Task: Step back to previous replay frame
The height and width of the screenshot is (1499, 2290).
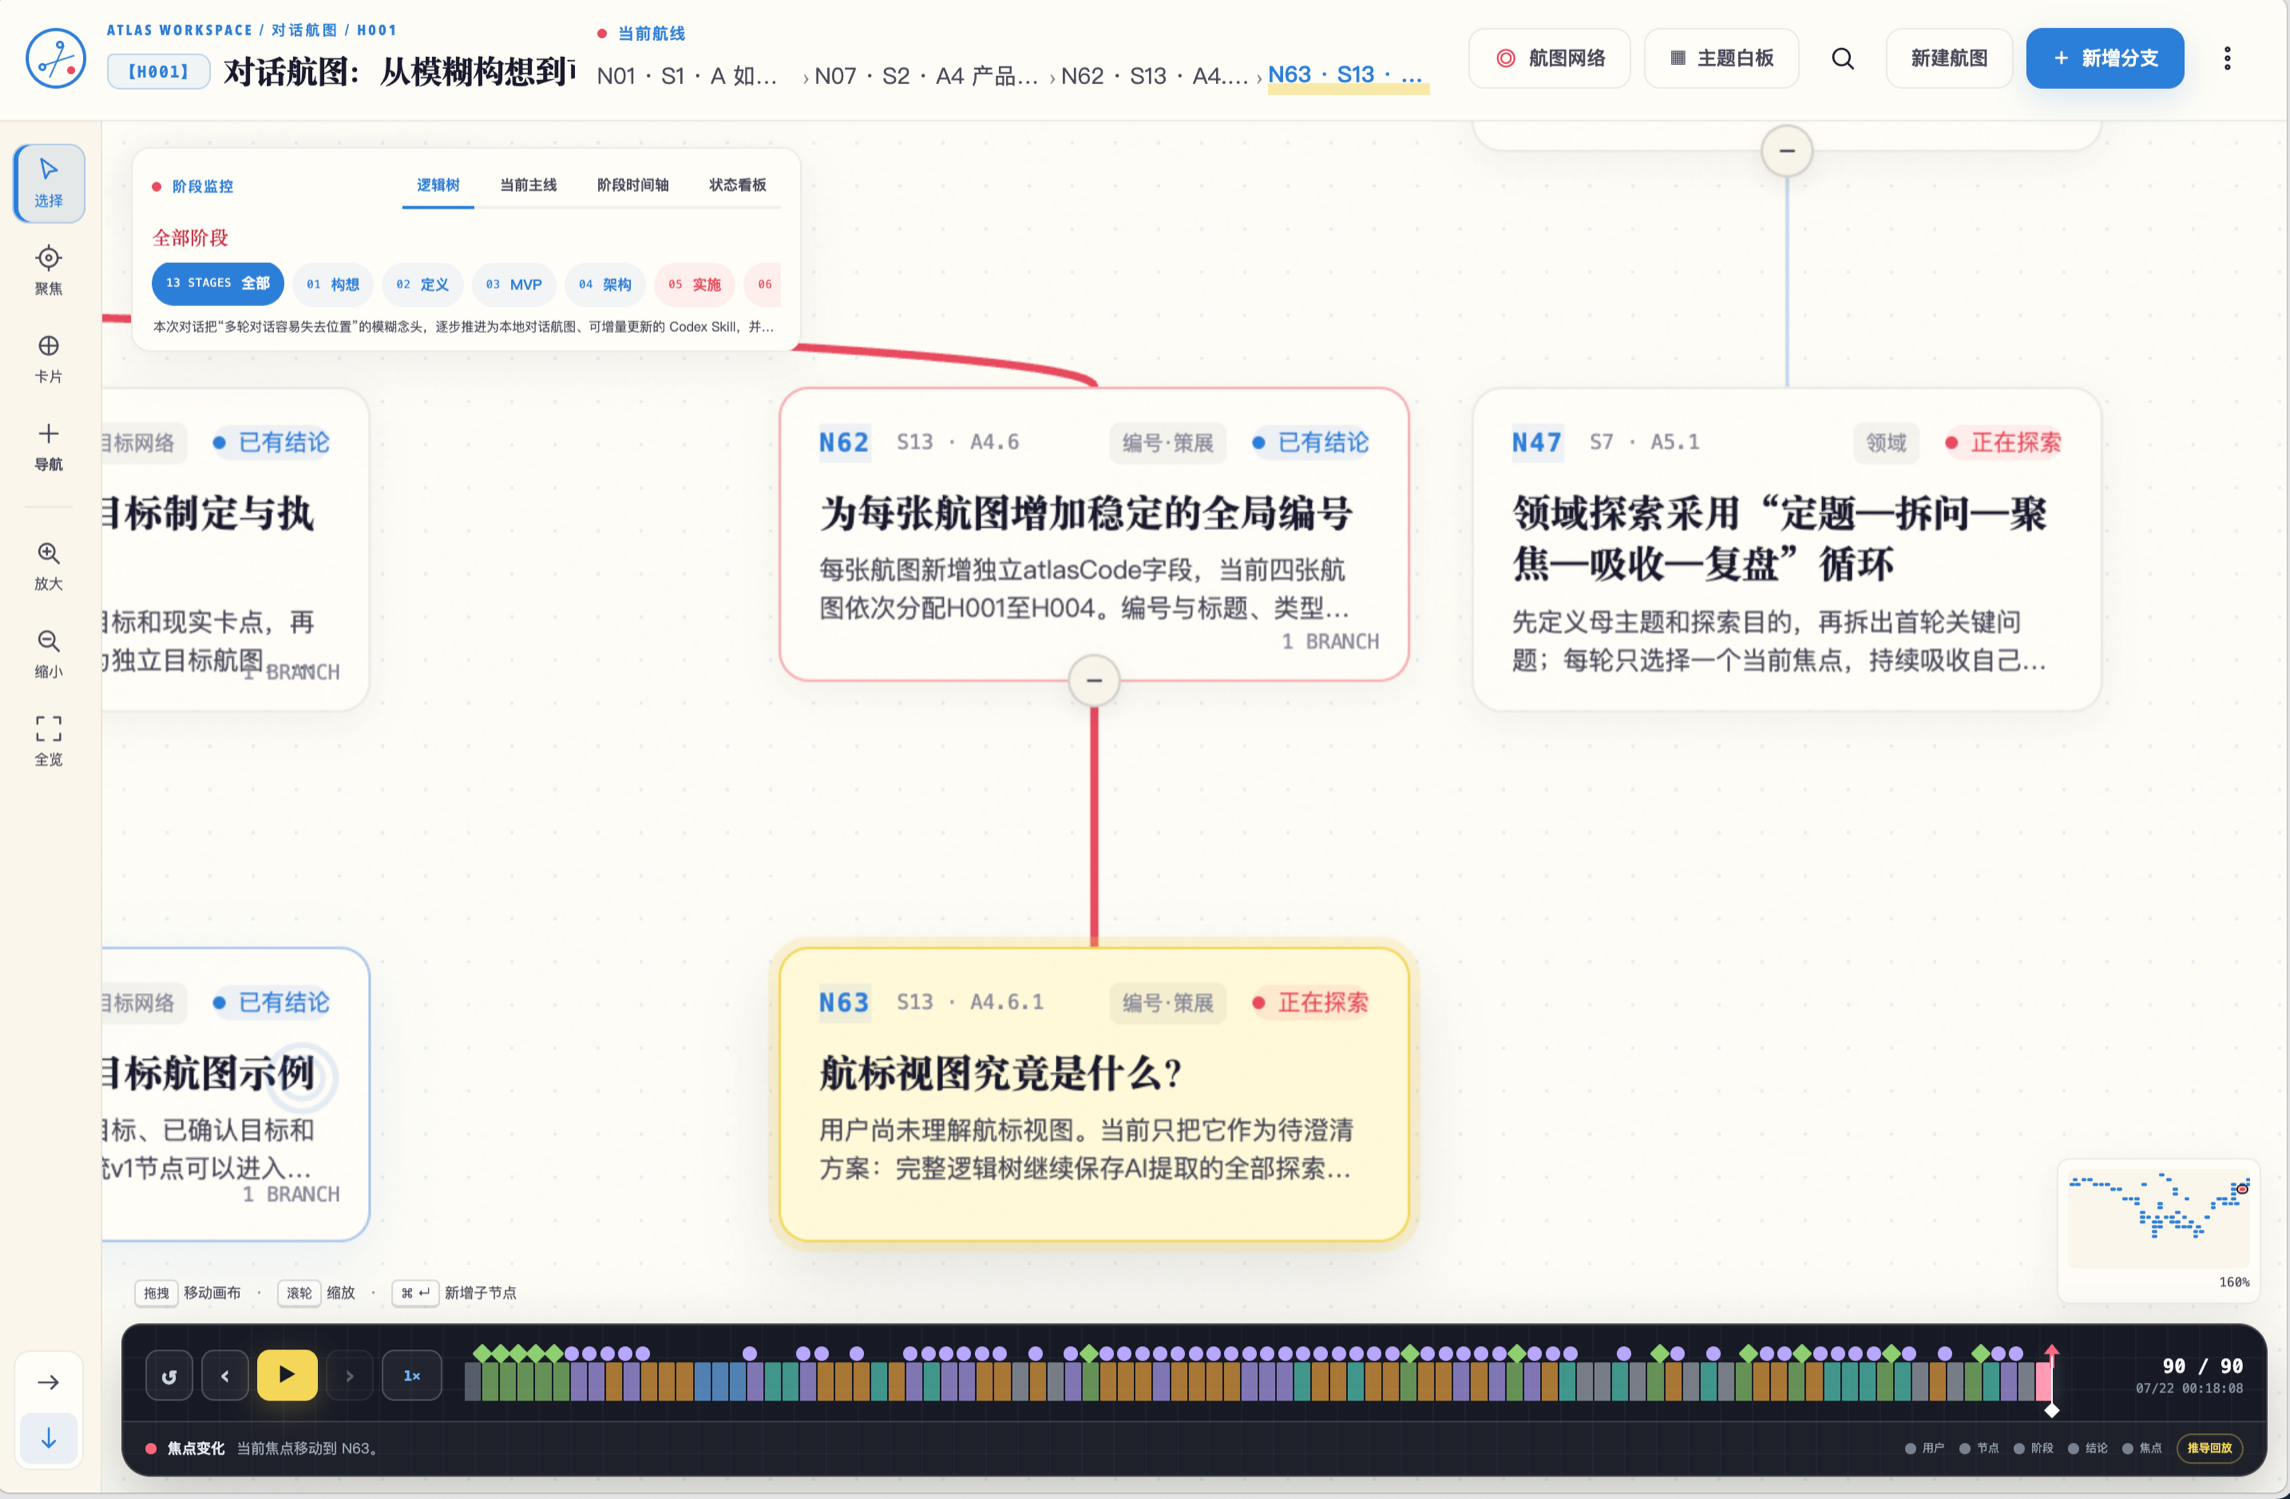Action: (x=225, y=1376)
